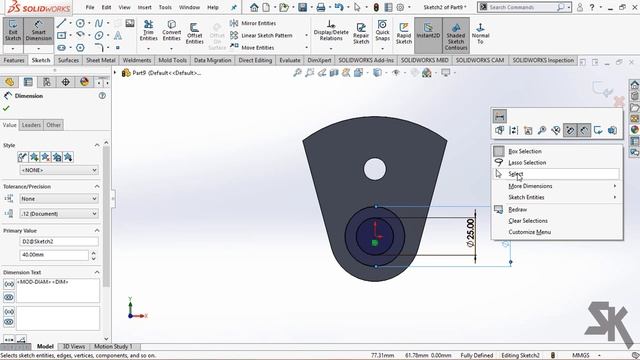Image resolution: width=640 pixels, height=360 pixels.
Task: Click the Save icon in top toolbar
Action: 302,7
